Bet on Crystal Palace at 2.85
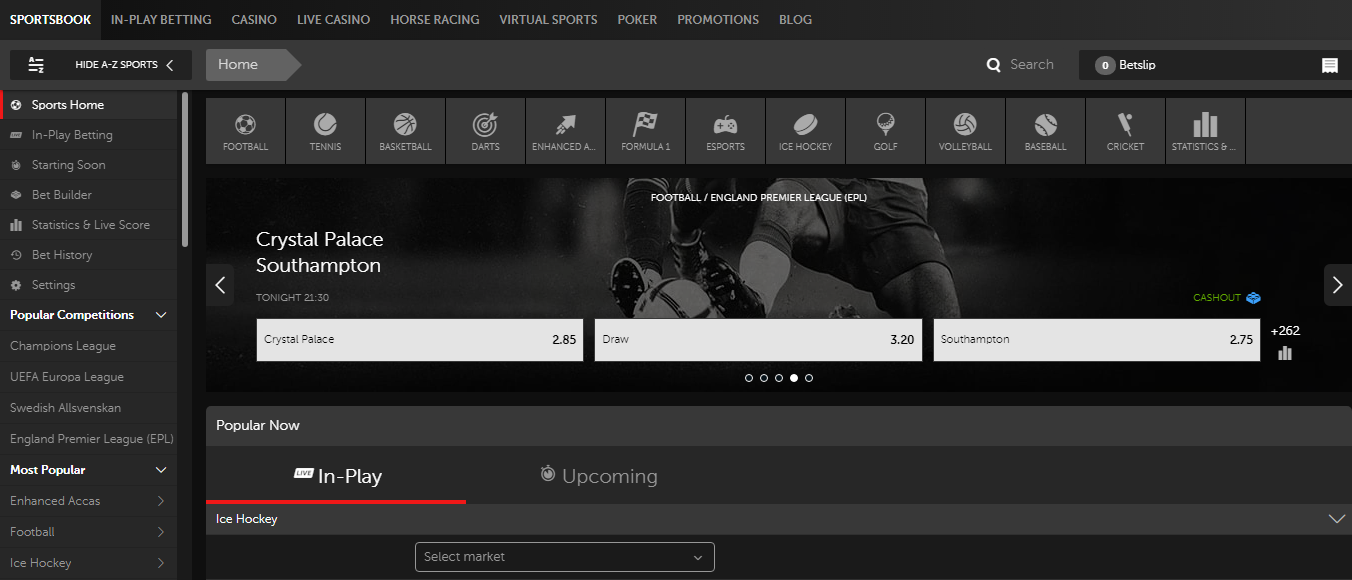This screenshot has height=580, width=1352. coord(420,340)
